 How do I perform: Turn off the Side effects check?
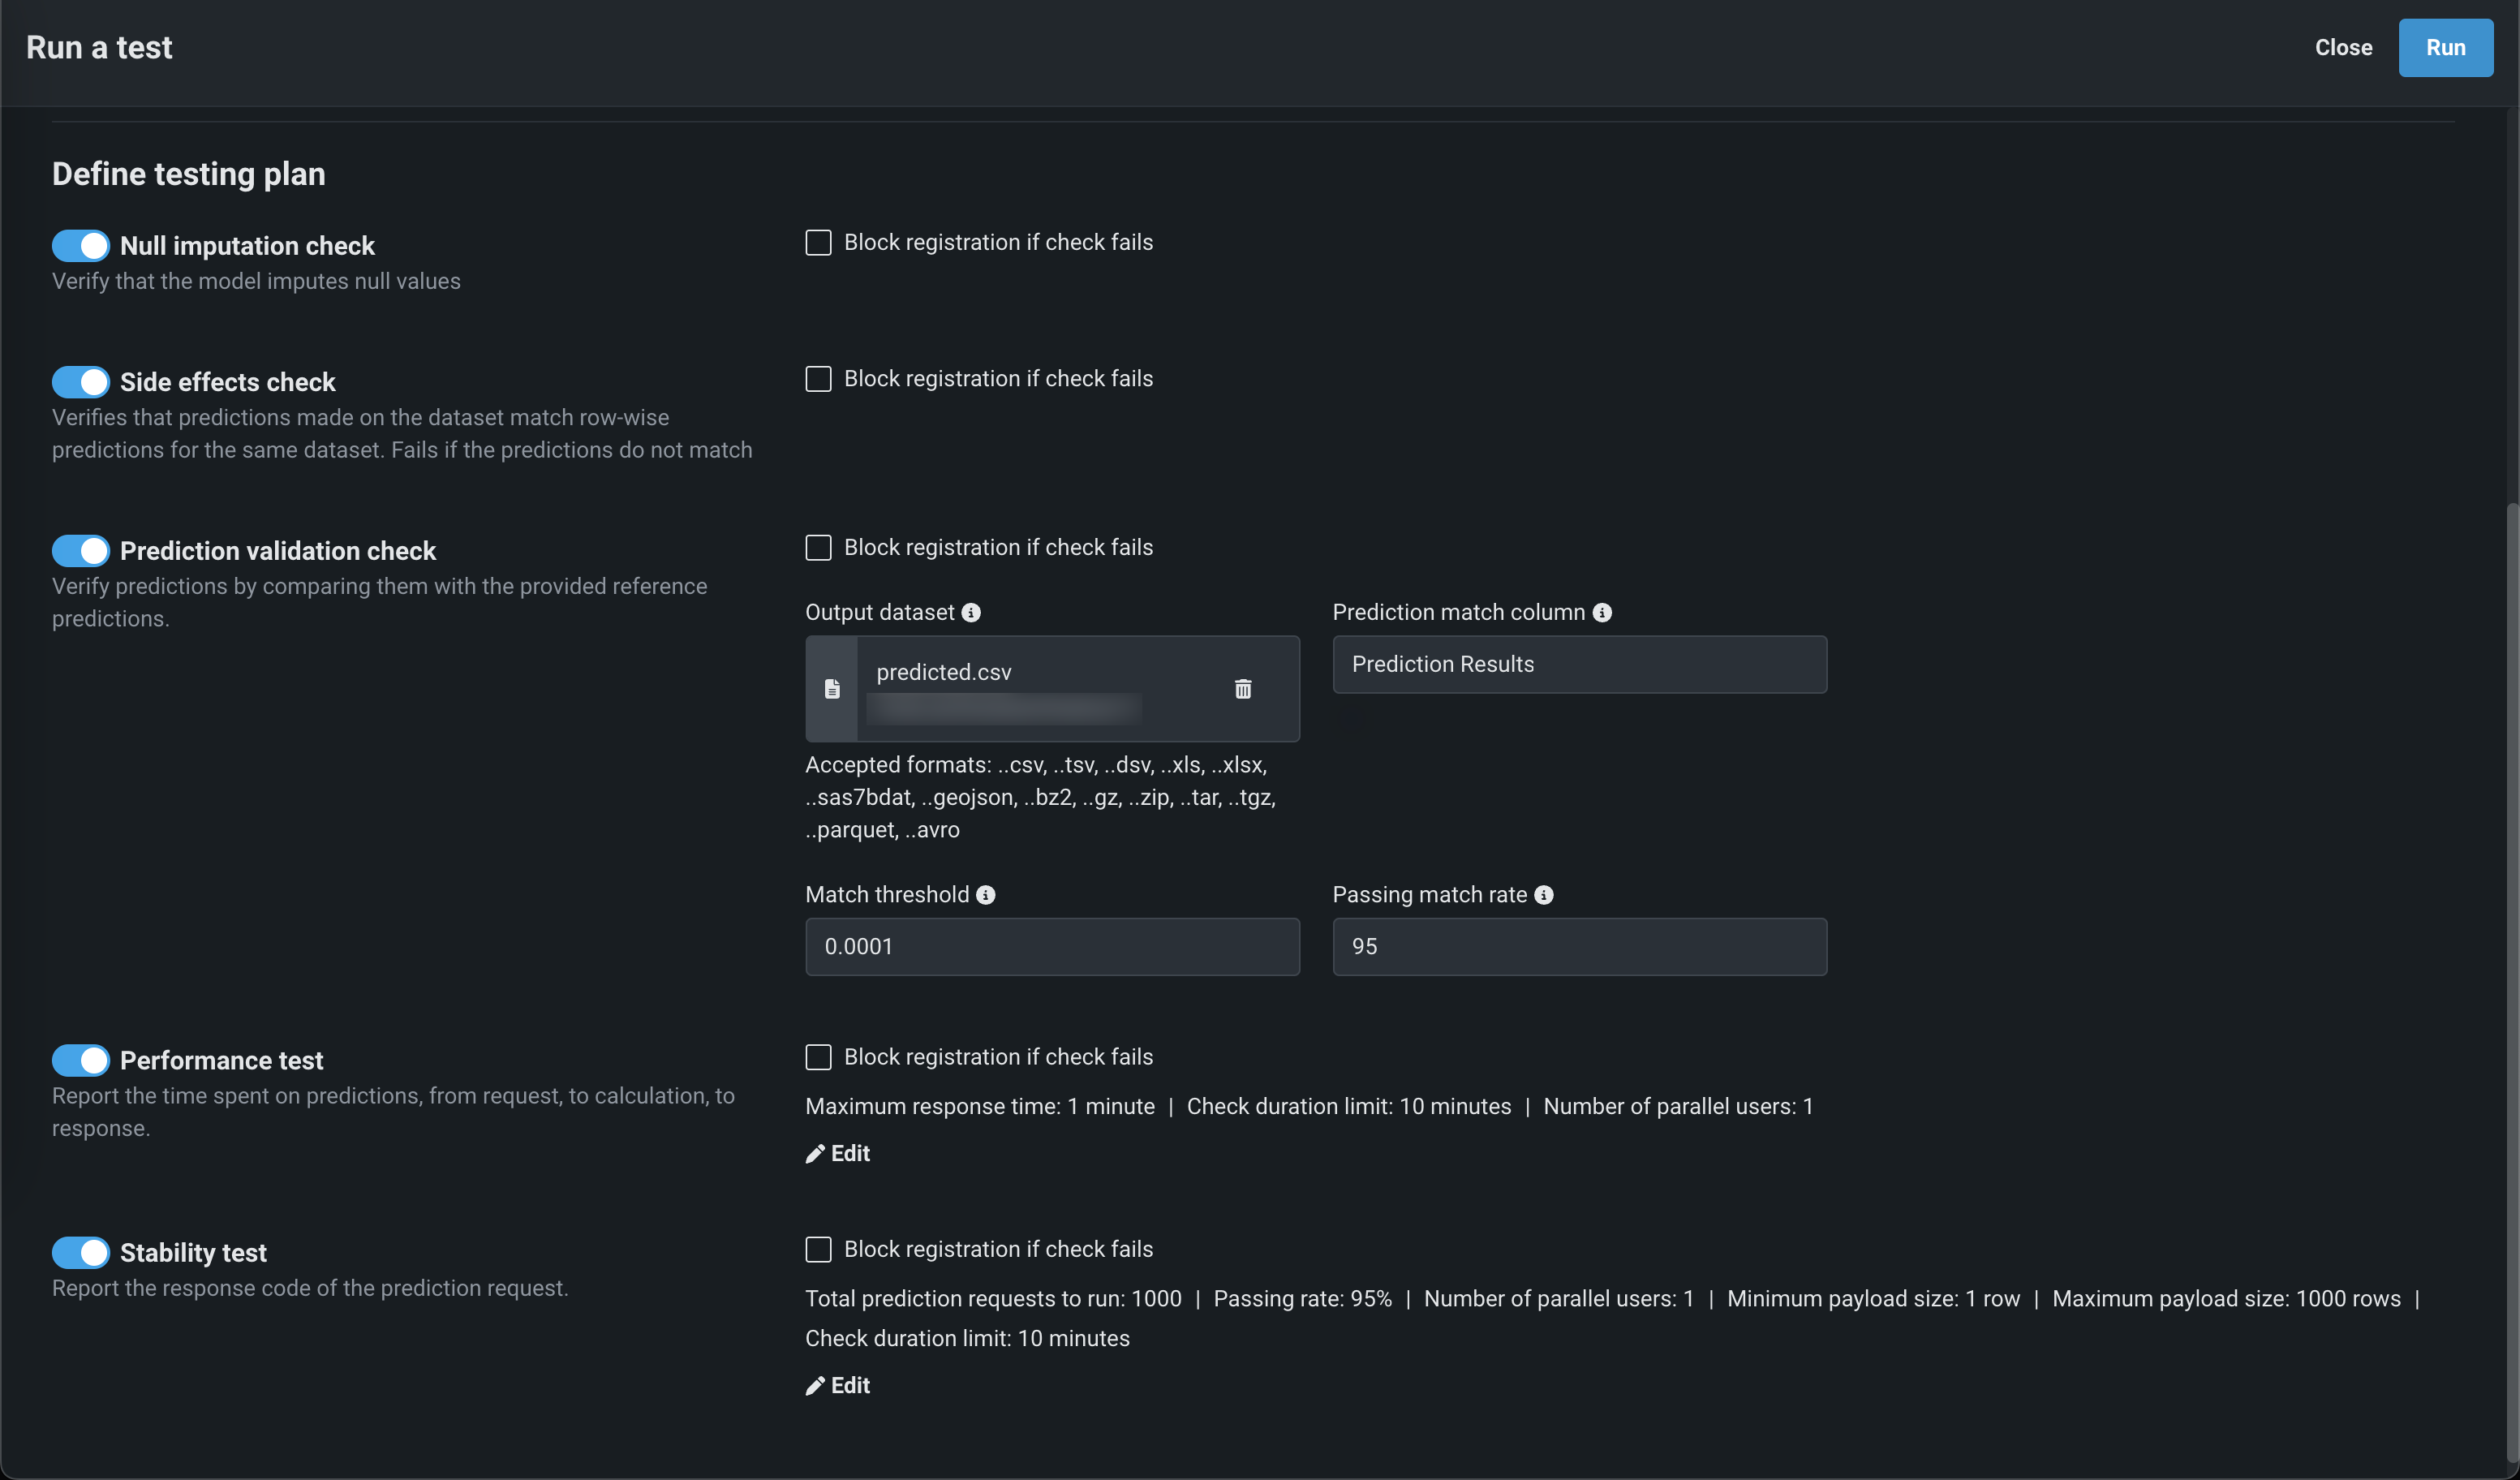81,382
